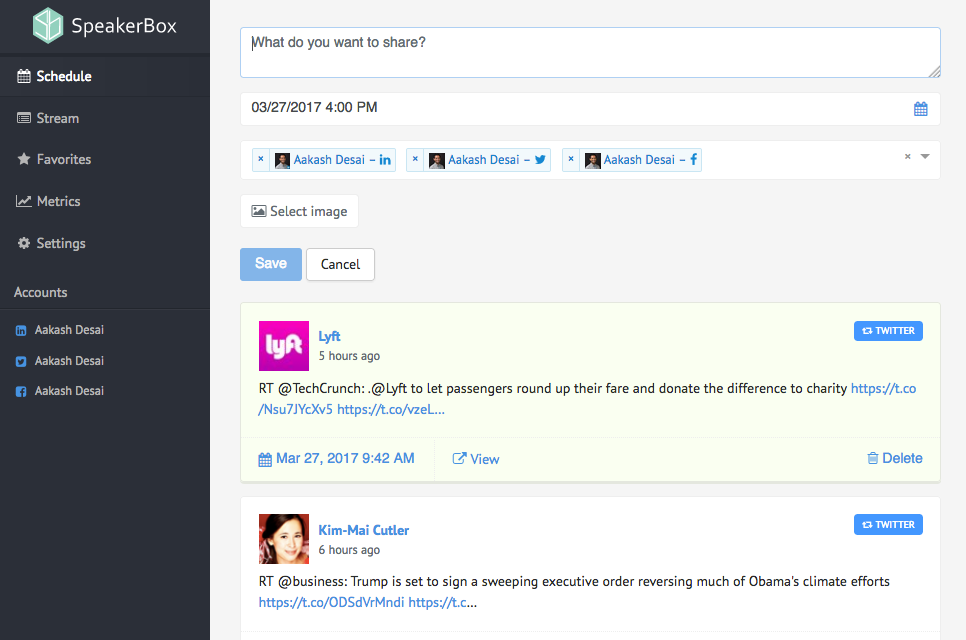Remove the Aakash Desai Facebook tag
966x640 pixels.
point(571,159)
